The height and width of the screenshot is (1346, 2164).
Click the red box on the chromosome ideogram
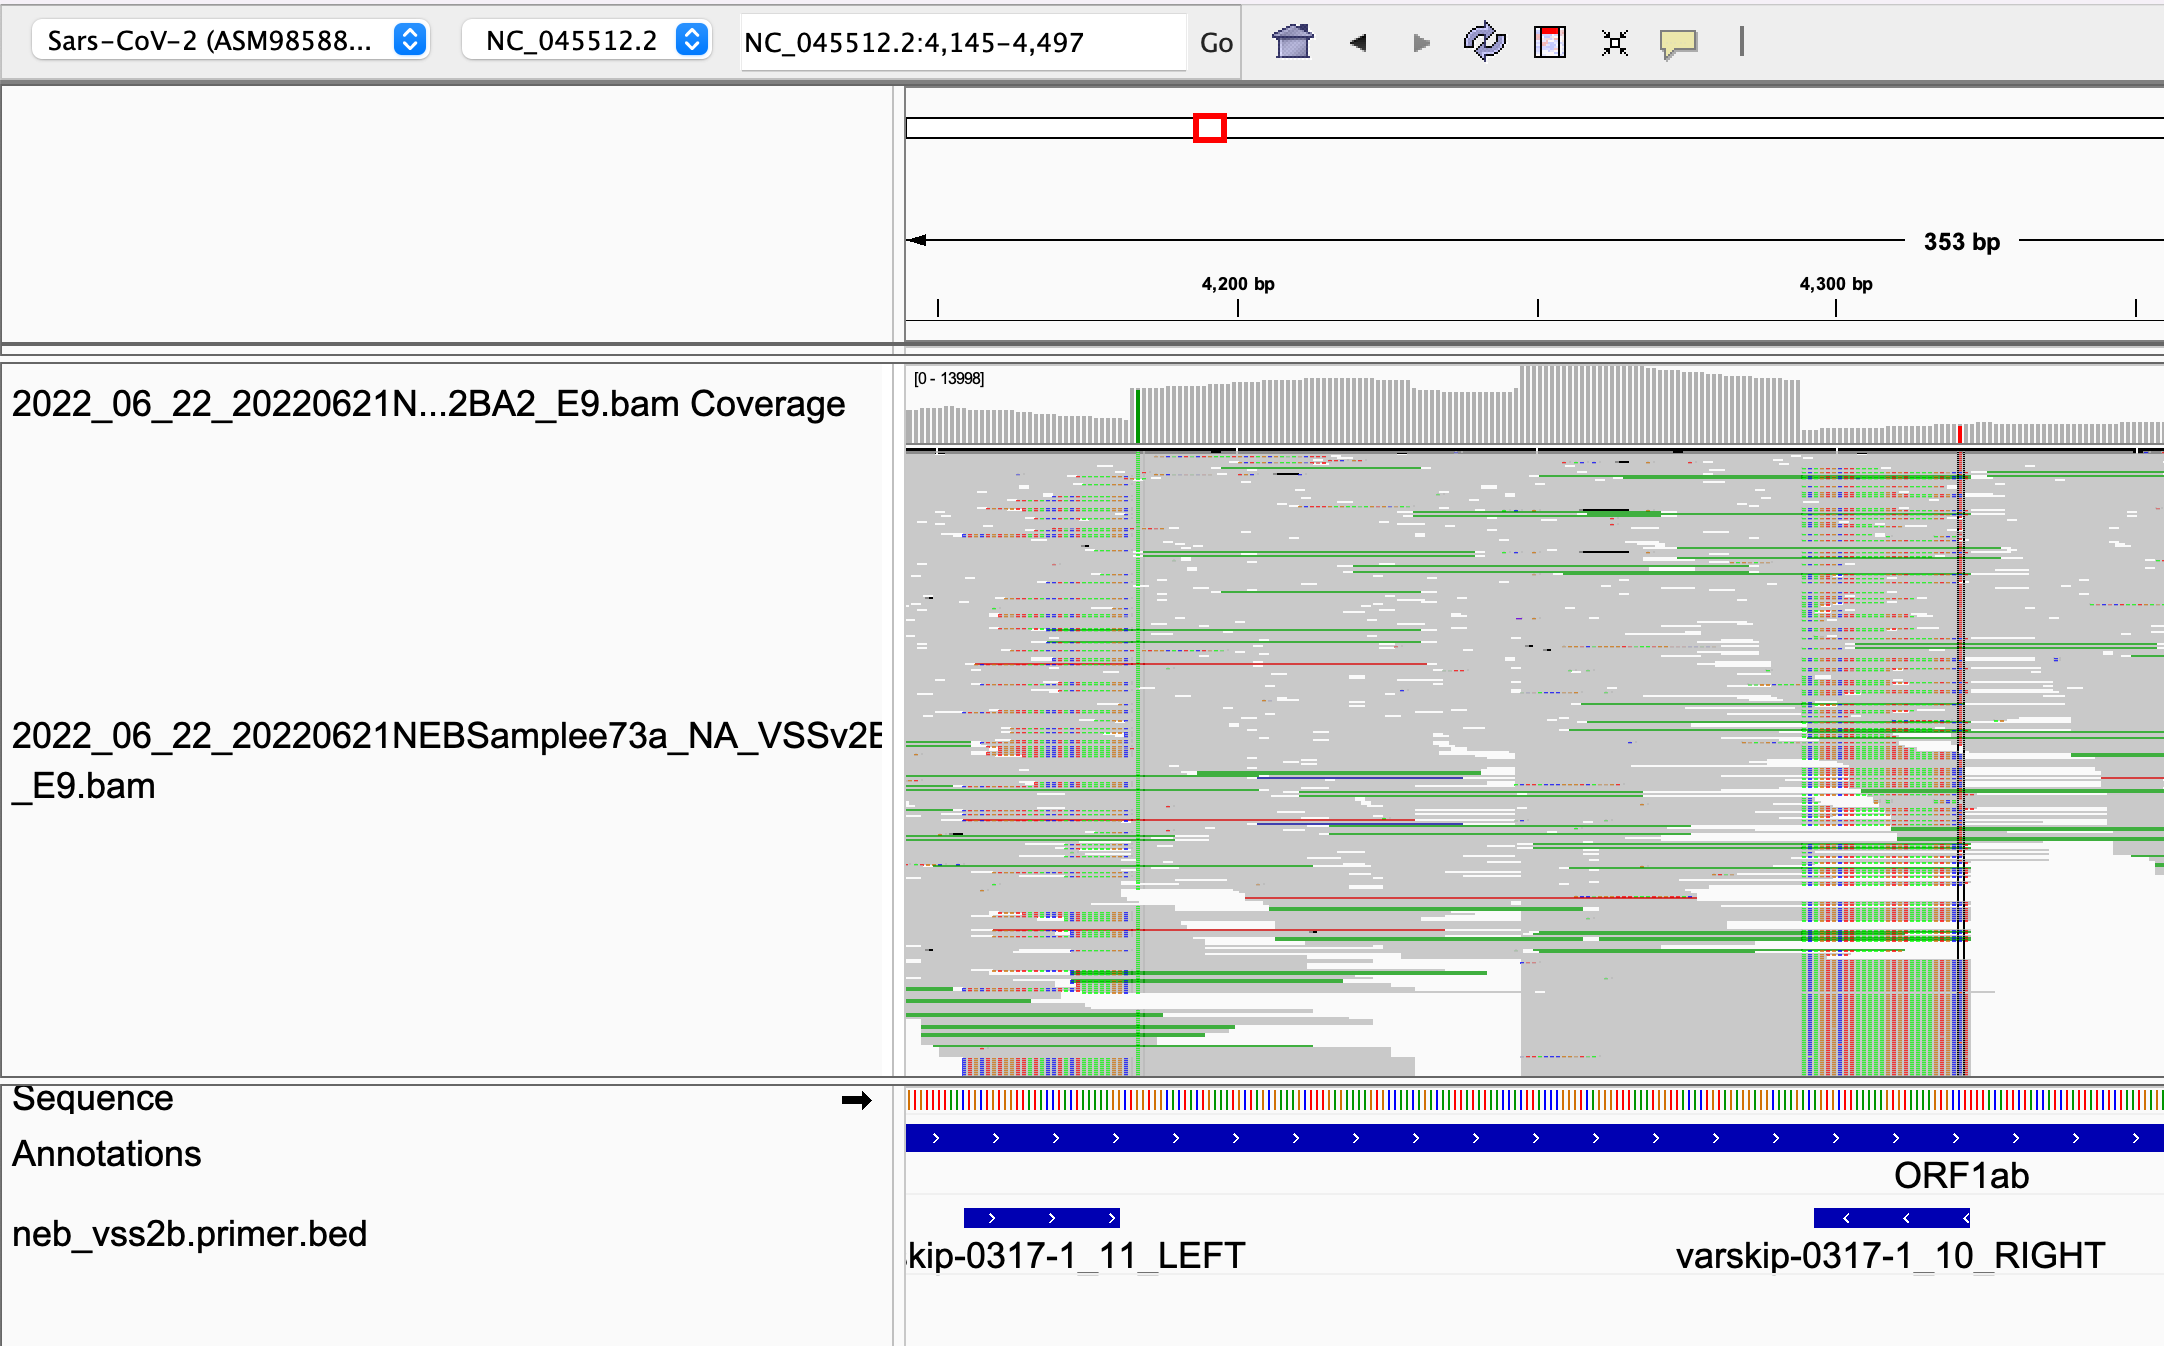(x=1209, y=128)
